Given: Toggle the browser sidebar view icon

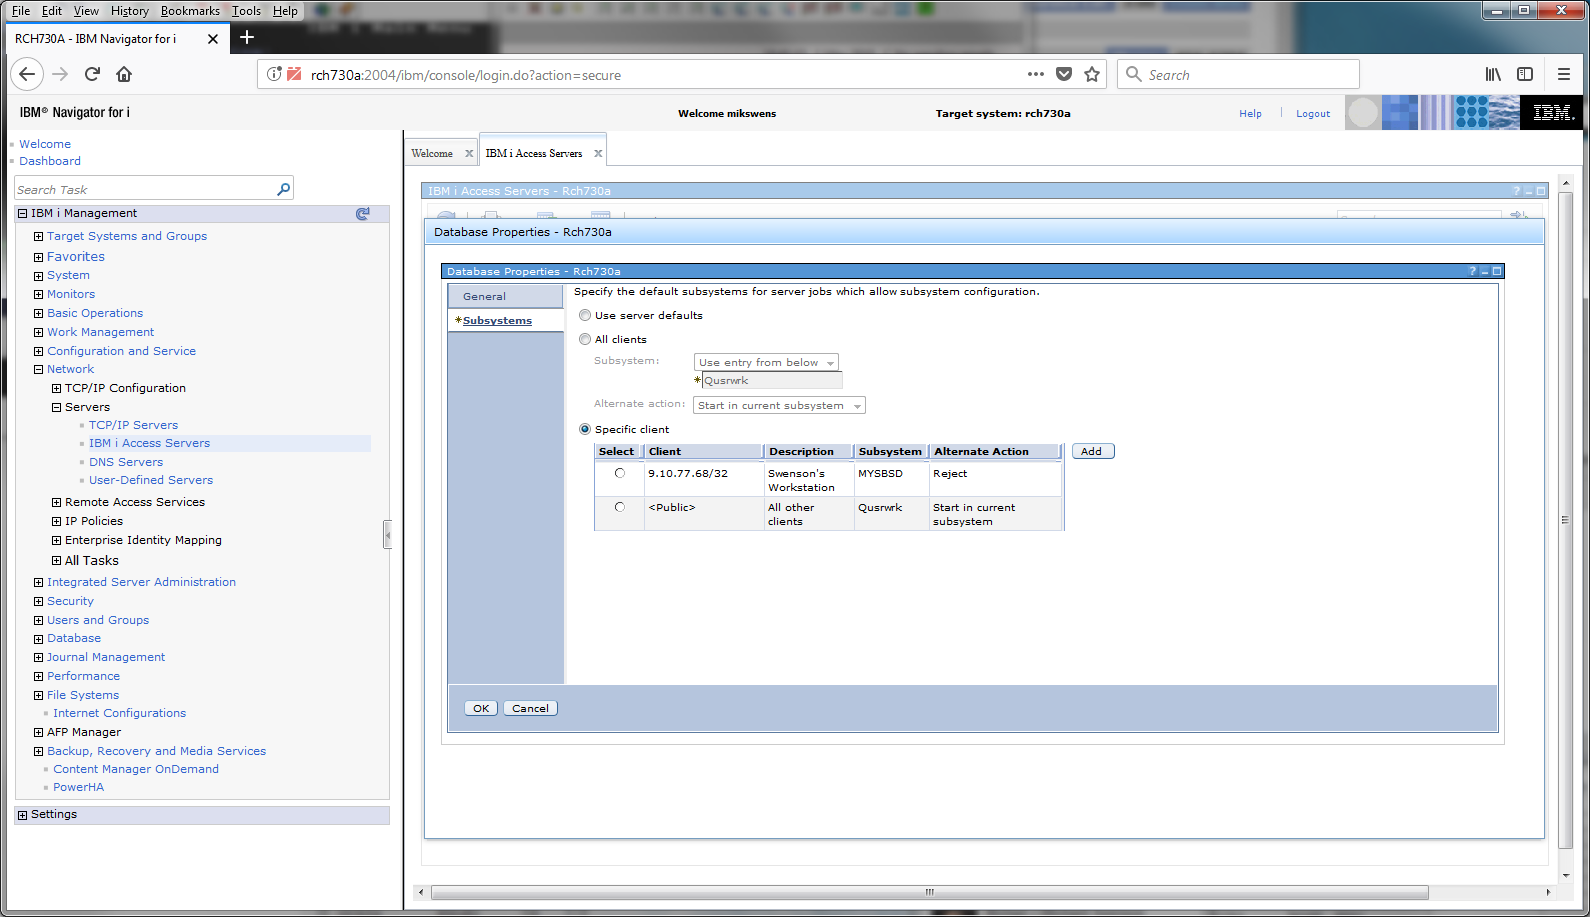Looking at the screenshot, I should coord(1525,74).
